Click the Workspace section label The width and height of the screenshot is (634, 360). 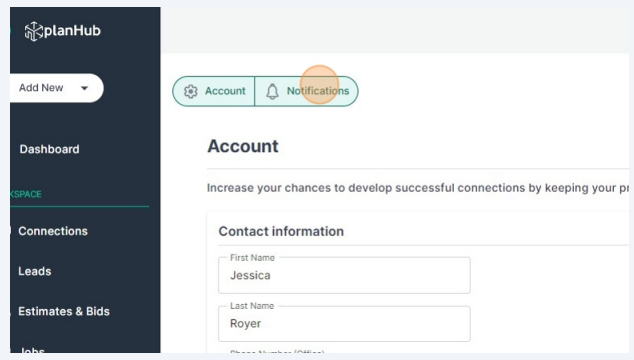pos(25,194)
